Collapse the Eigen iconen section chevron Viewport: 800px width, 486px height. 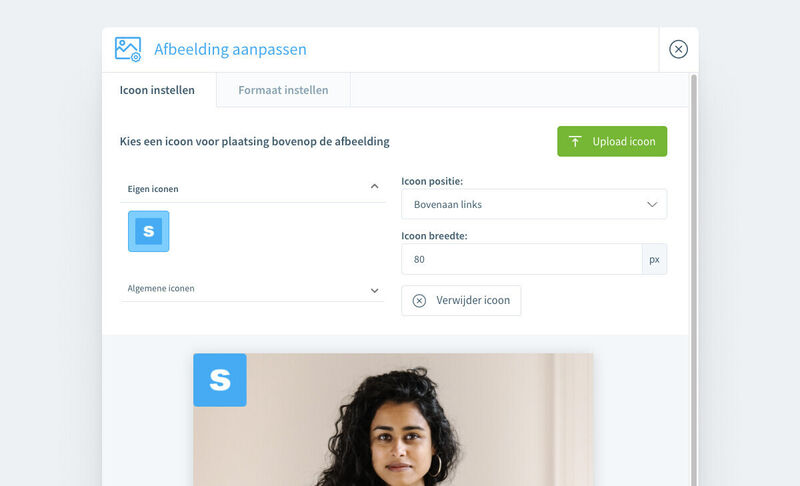tap(374, 187)
